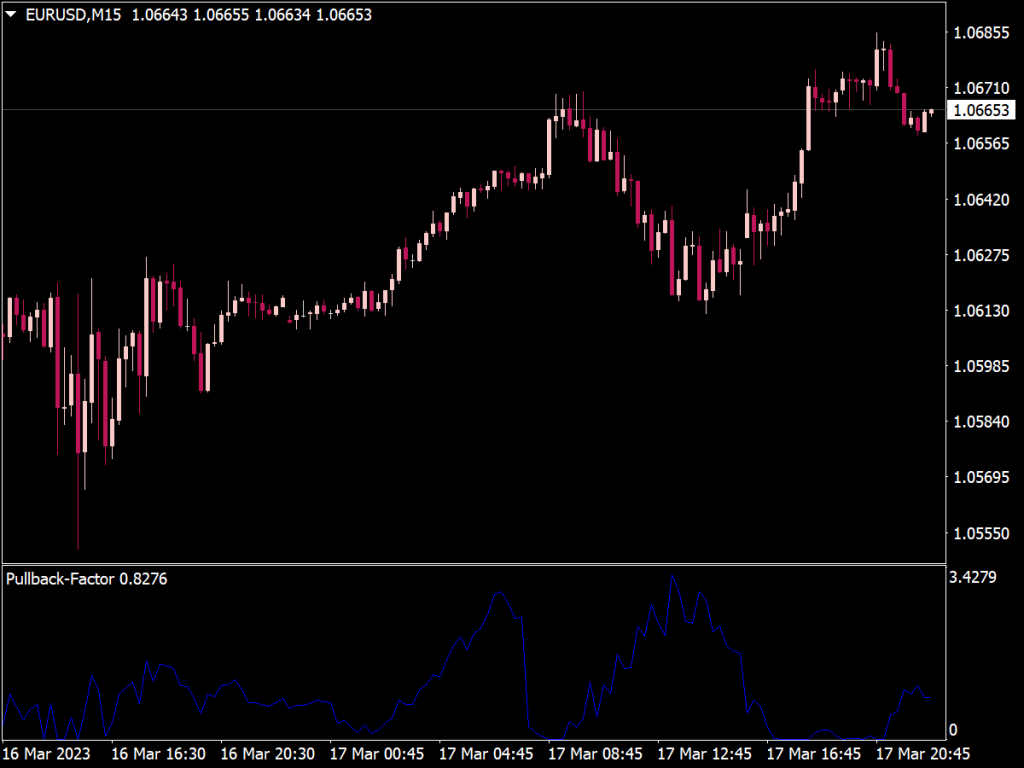Image resolution: width=1024 pixels, height=768 pixels.
Task: Click the 1.06855 price scale label
Action: 981,33
